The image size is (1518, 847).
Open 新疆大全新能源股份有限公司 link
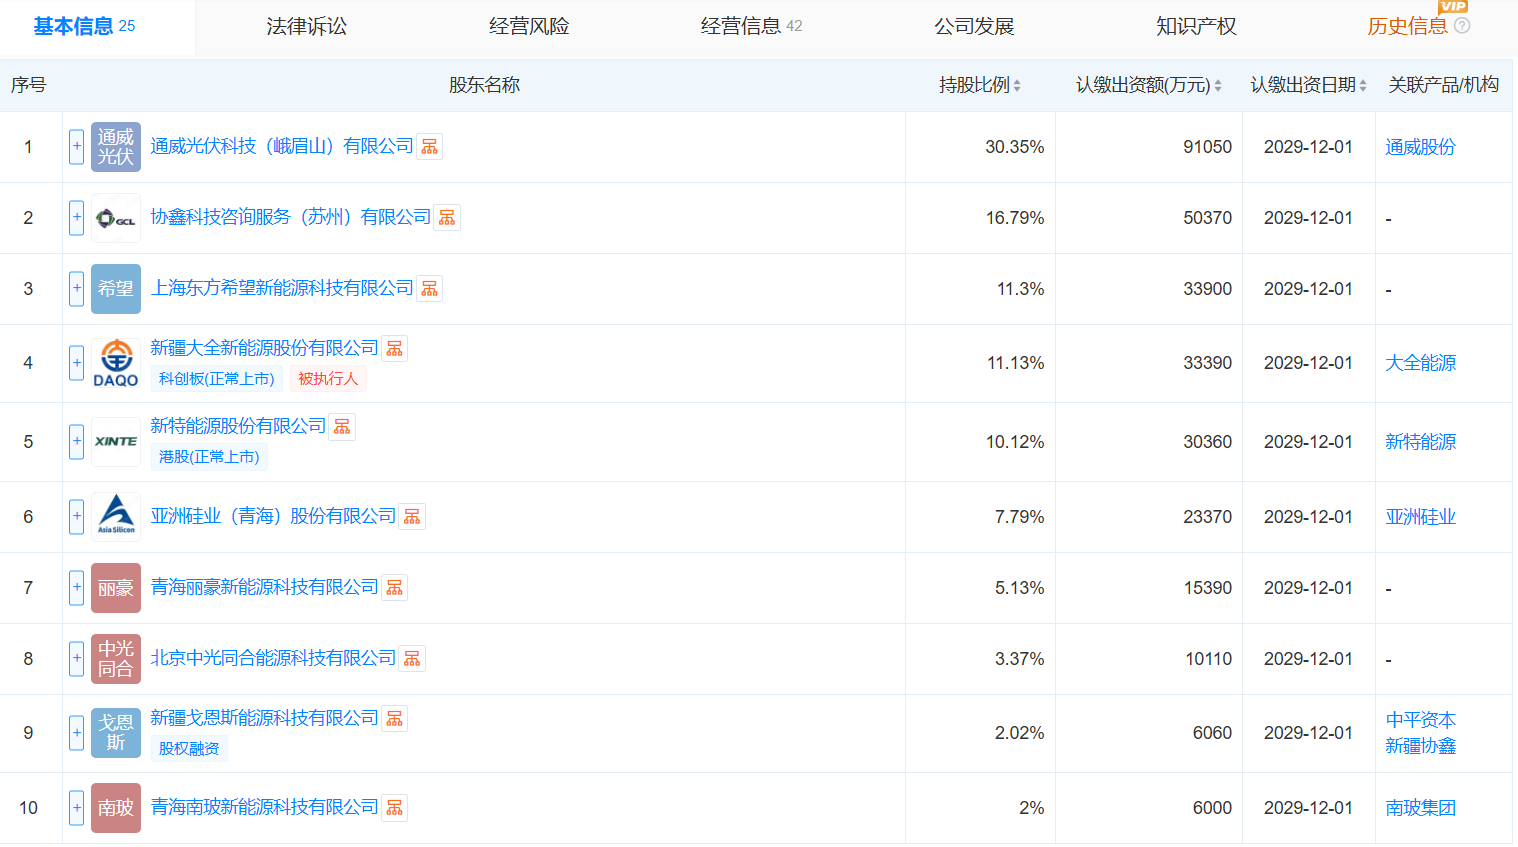coord(265,349)
